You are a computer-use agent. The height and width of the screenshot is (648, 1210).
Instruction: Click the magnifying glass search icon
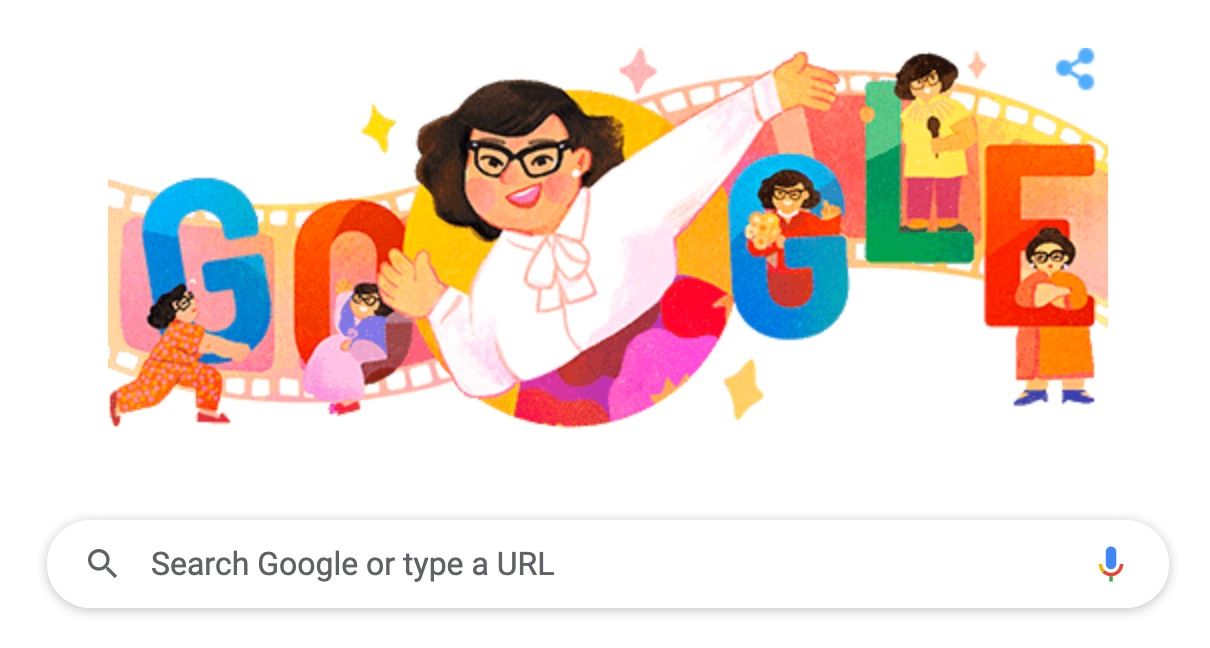click(102, 564)
